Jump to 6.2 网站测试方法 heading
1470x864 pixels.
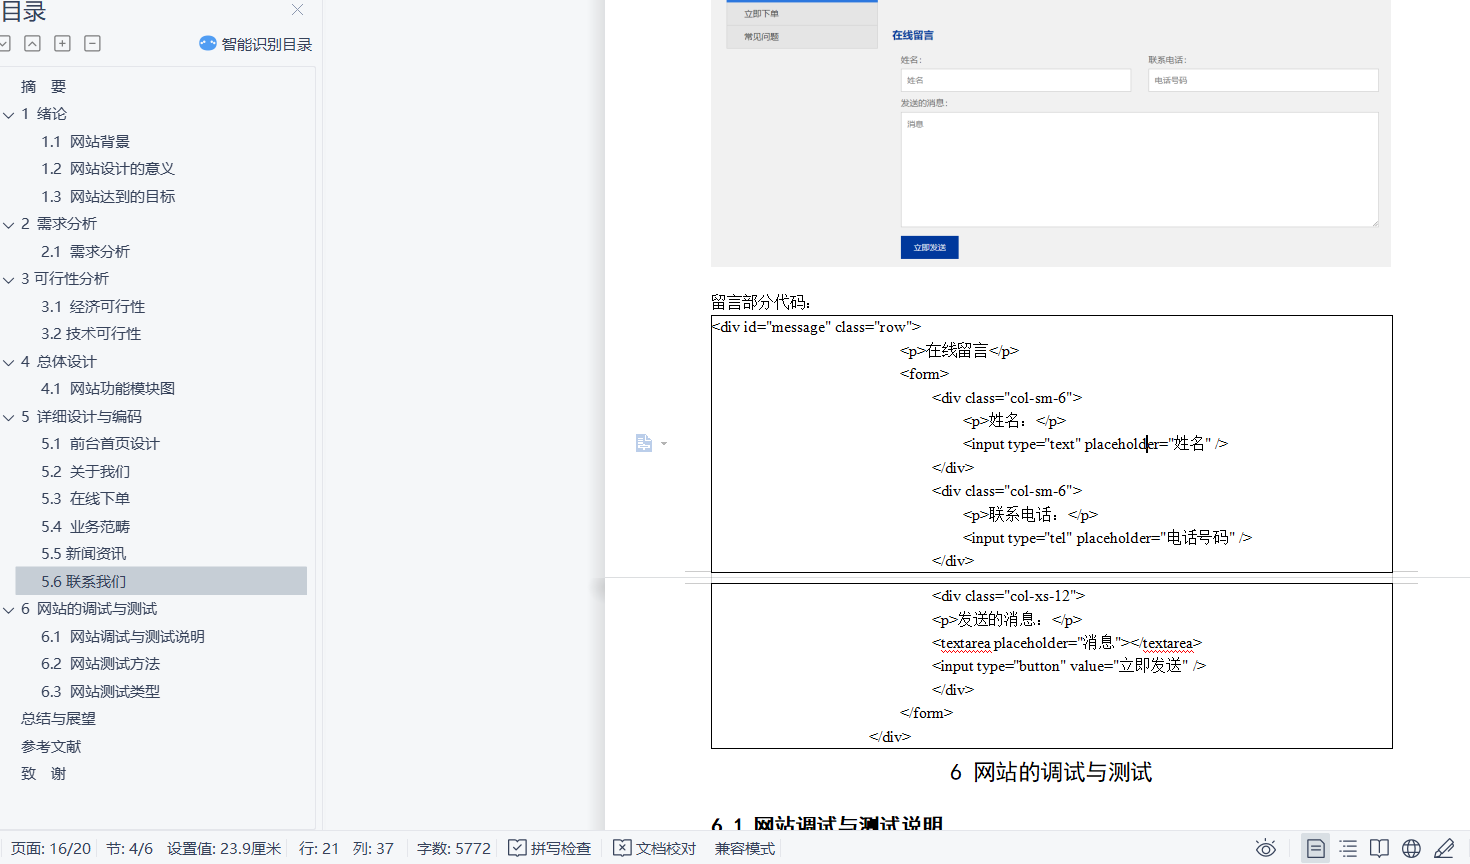tap(100, 664)
